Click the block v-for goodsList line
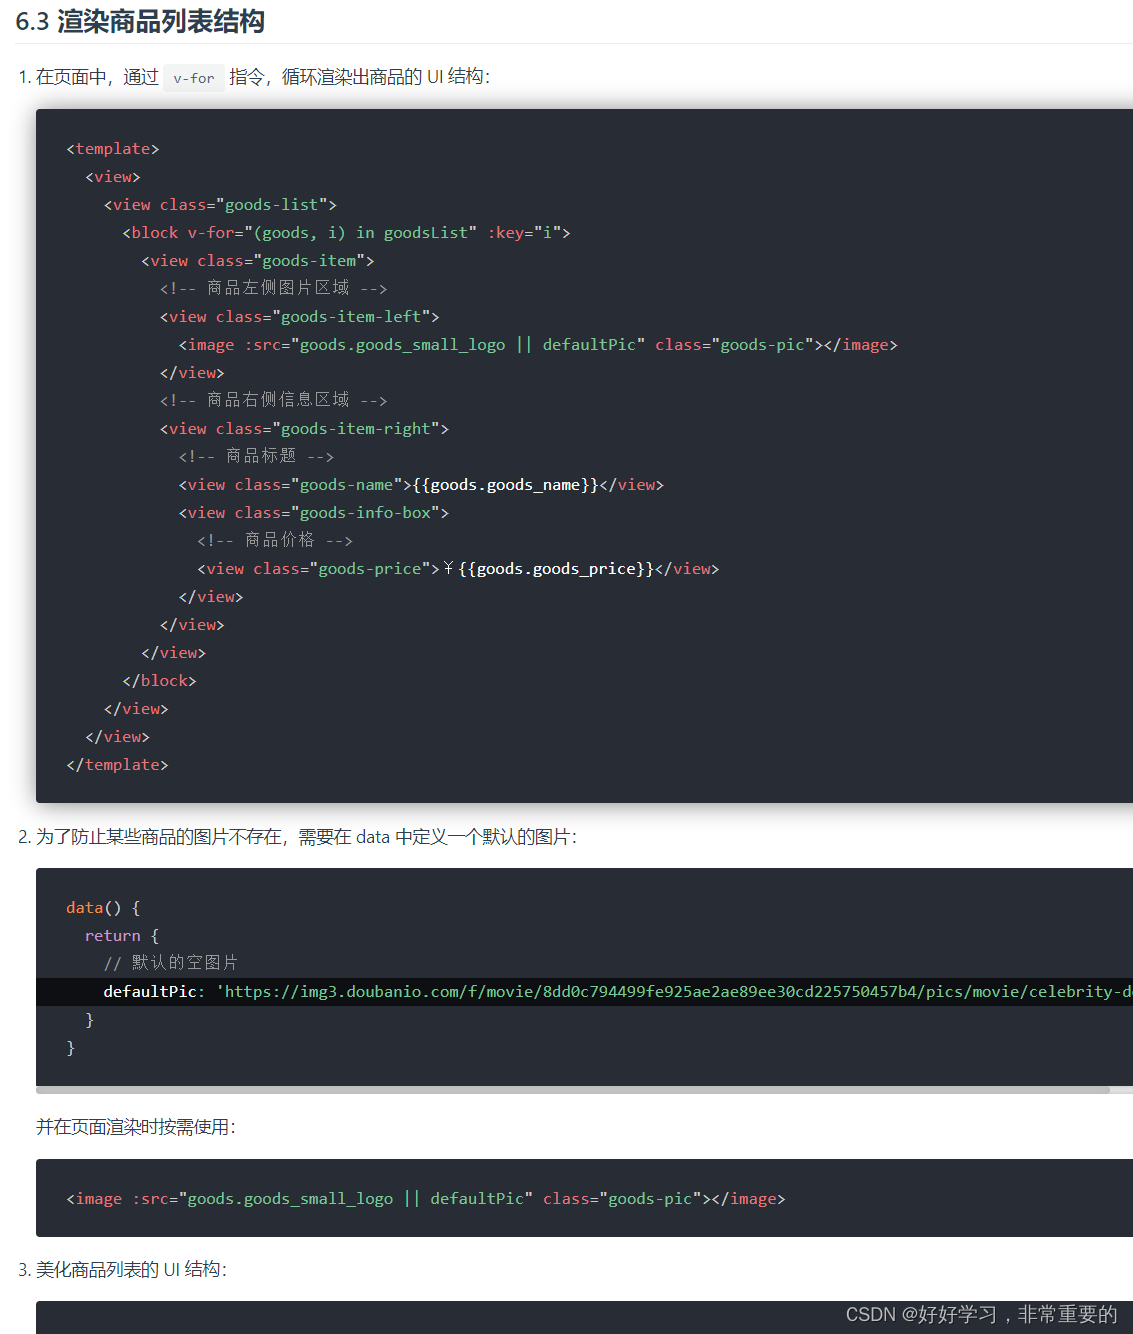Image resolution: width=1133 pixels, height=1334 pixels. (346, 233)
